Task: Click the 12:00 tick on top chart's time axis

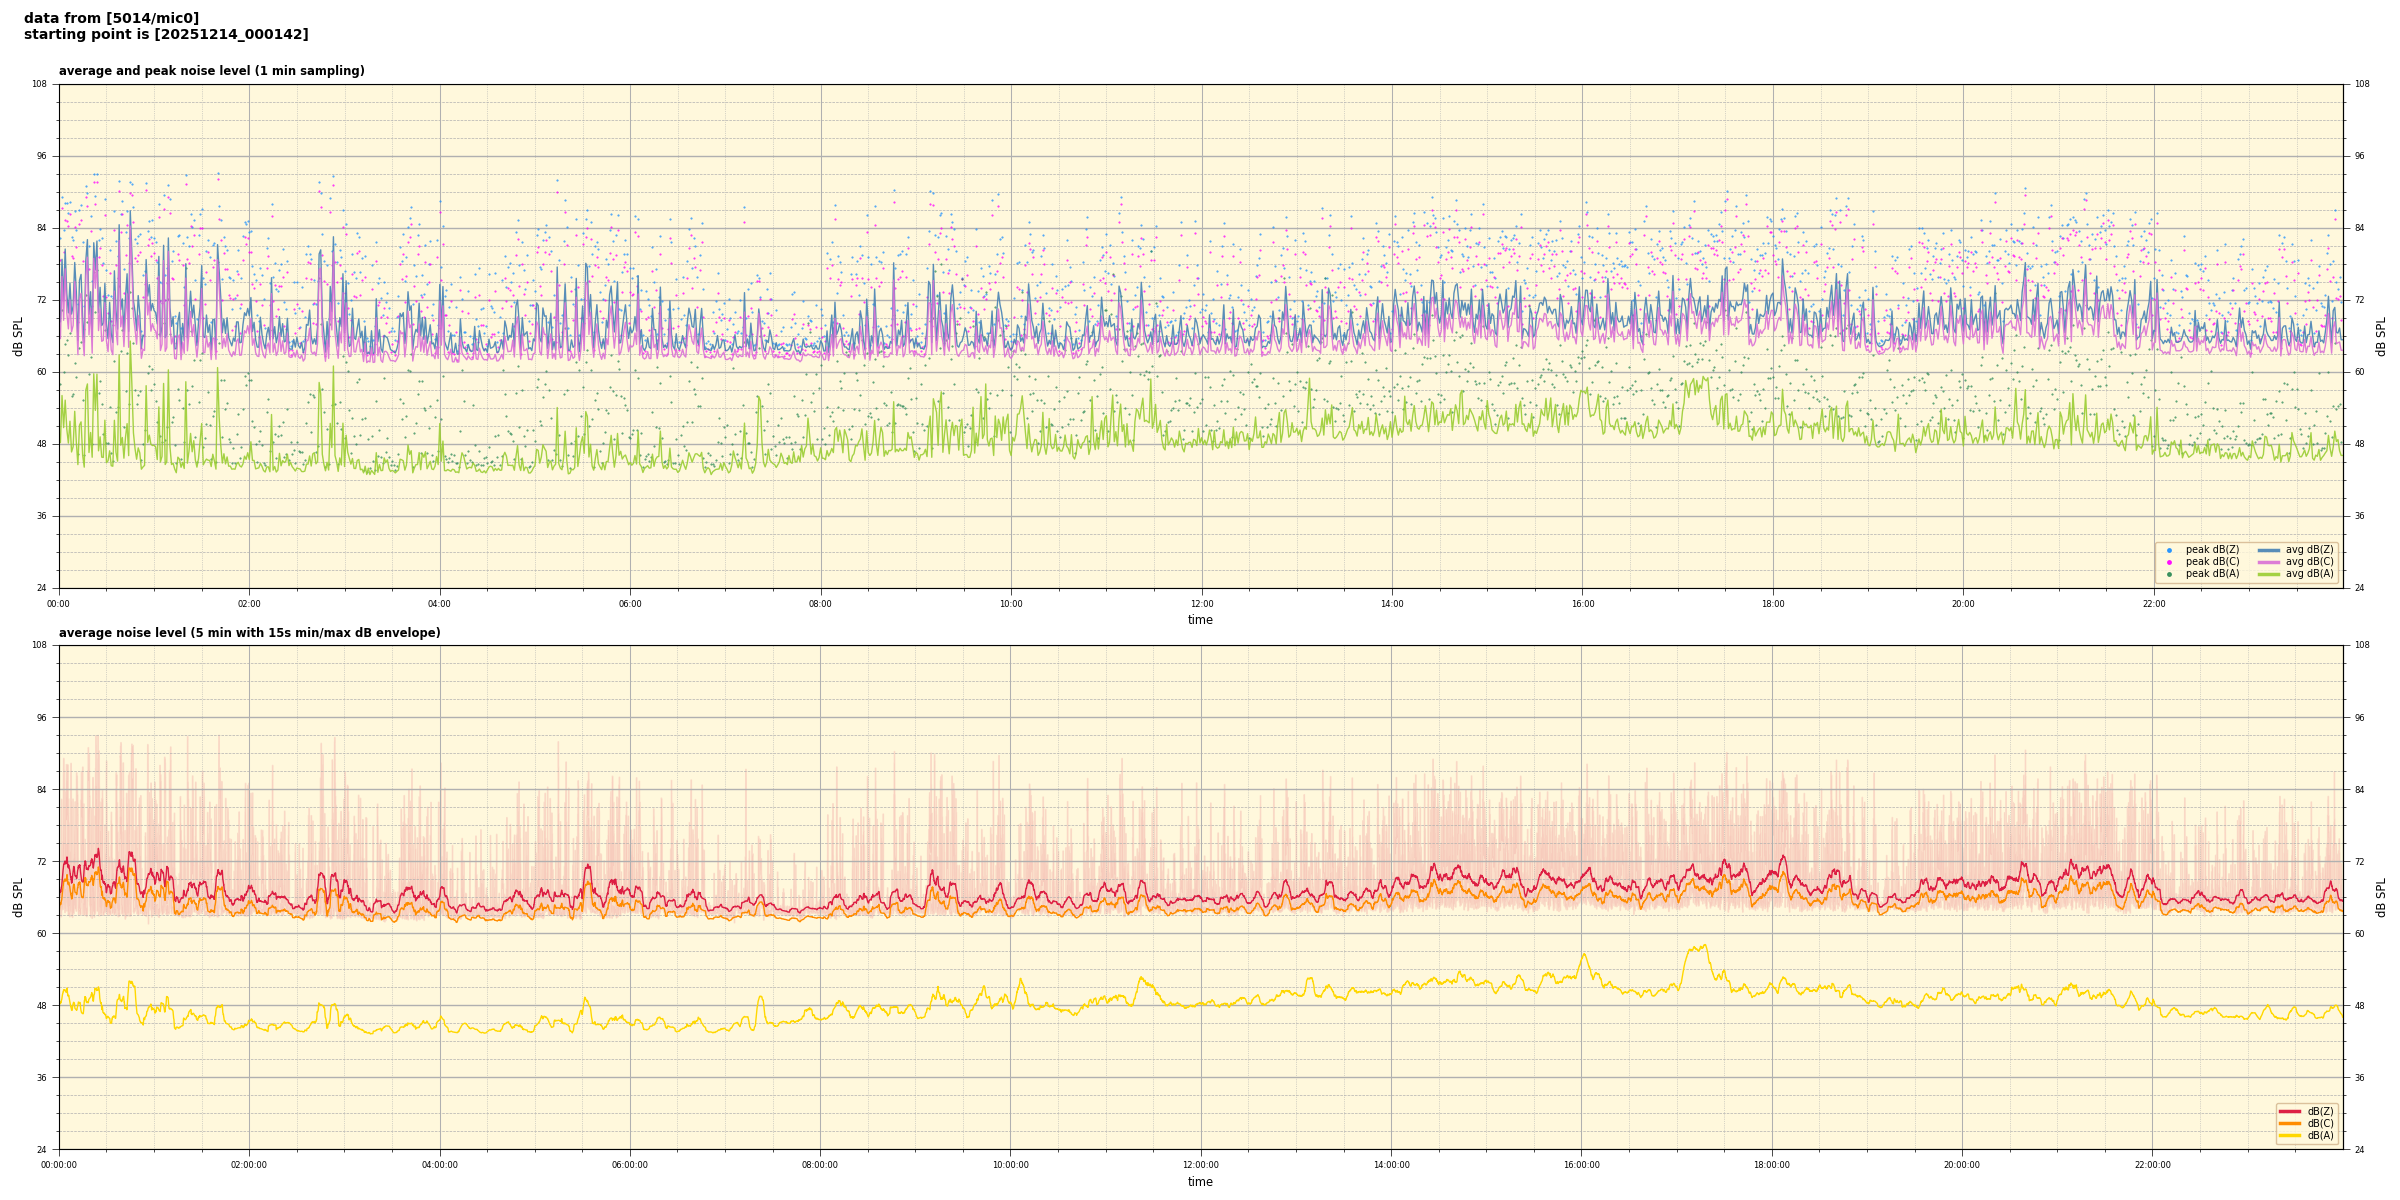Action: click(x=1201, y=604)
